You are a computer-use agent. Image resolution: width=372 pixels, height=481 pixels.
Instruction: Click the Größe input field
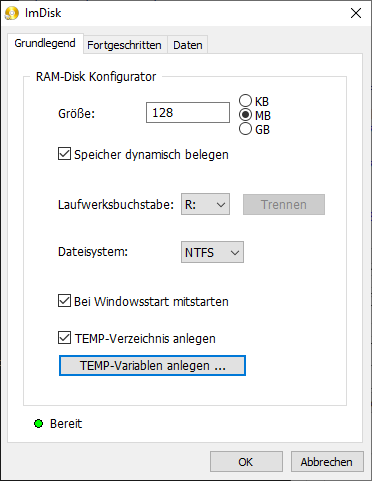(188, 113)
